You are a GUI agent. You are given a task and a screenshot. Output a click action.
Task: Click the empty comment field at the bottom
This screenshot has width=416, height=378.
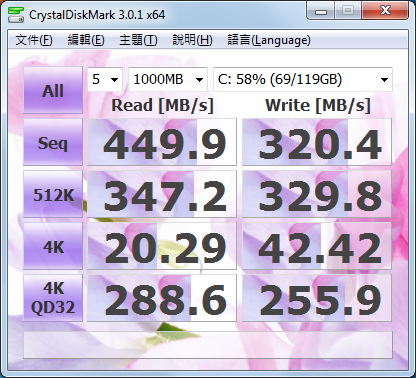coord(208,345)
